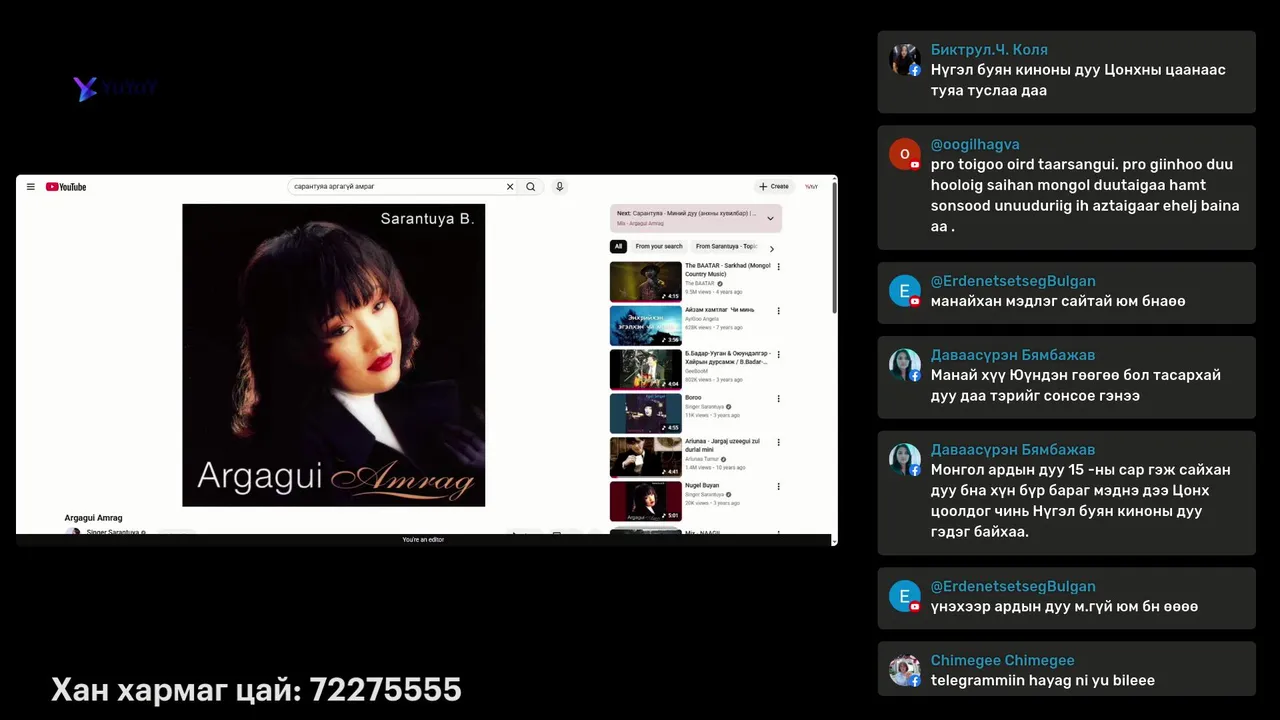Screen dimensions: 1280x720
Task: Click the YouTube page vertical scrollbar
Action: [834, 250]
